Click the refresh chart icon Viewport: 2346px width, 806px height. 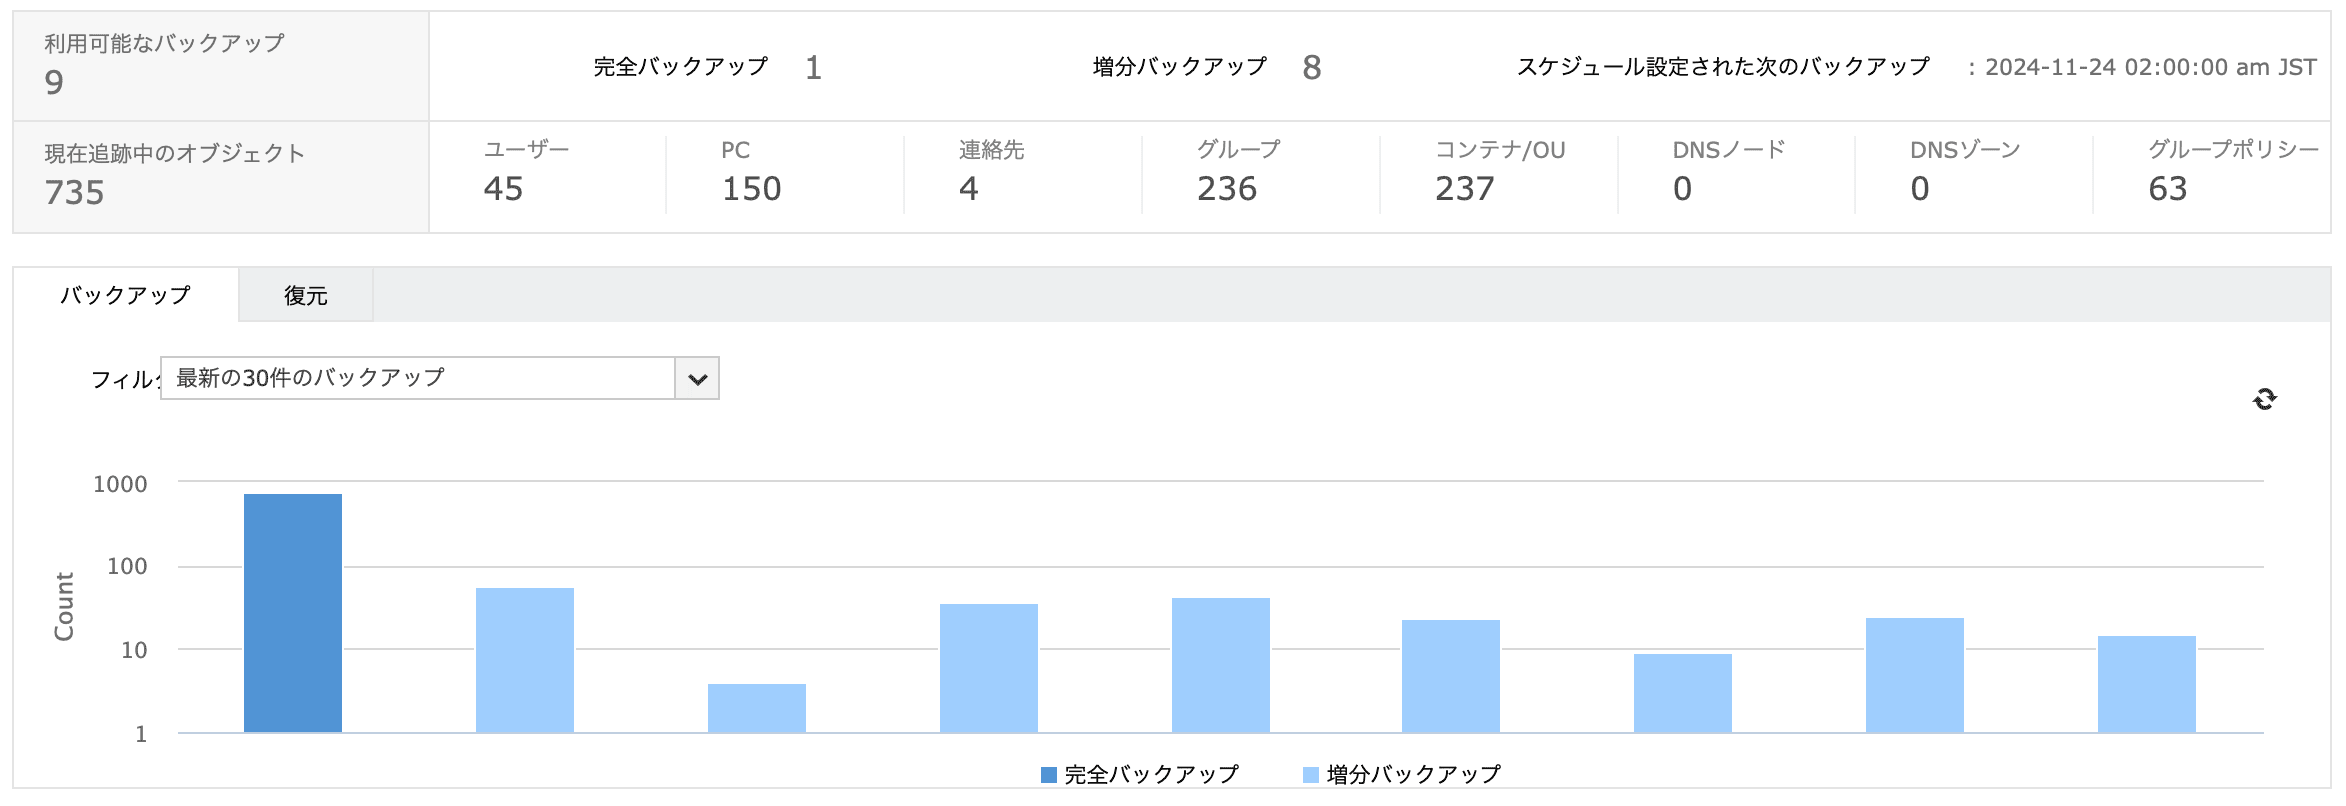(2264, 400)
